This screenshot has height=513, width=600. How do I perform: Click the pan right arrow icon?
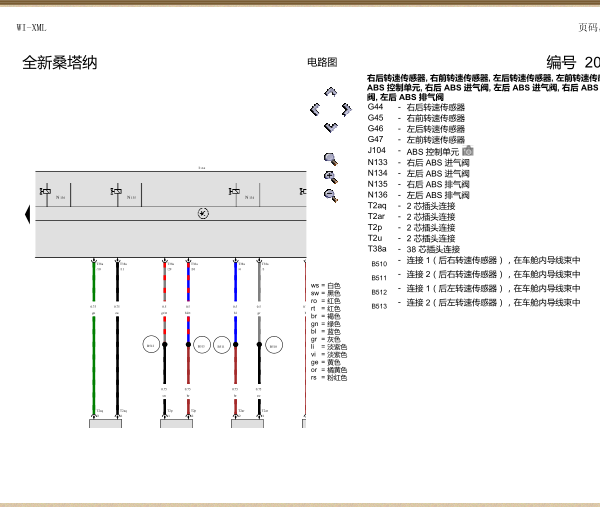(x=347, y=110)
